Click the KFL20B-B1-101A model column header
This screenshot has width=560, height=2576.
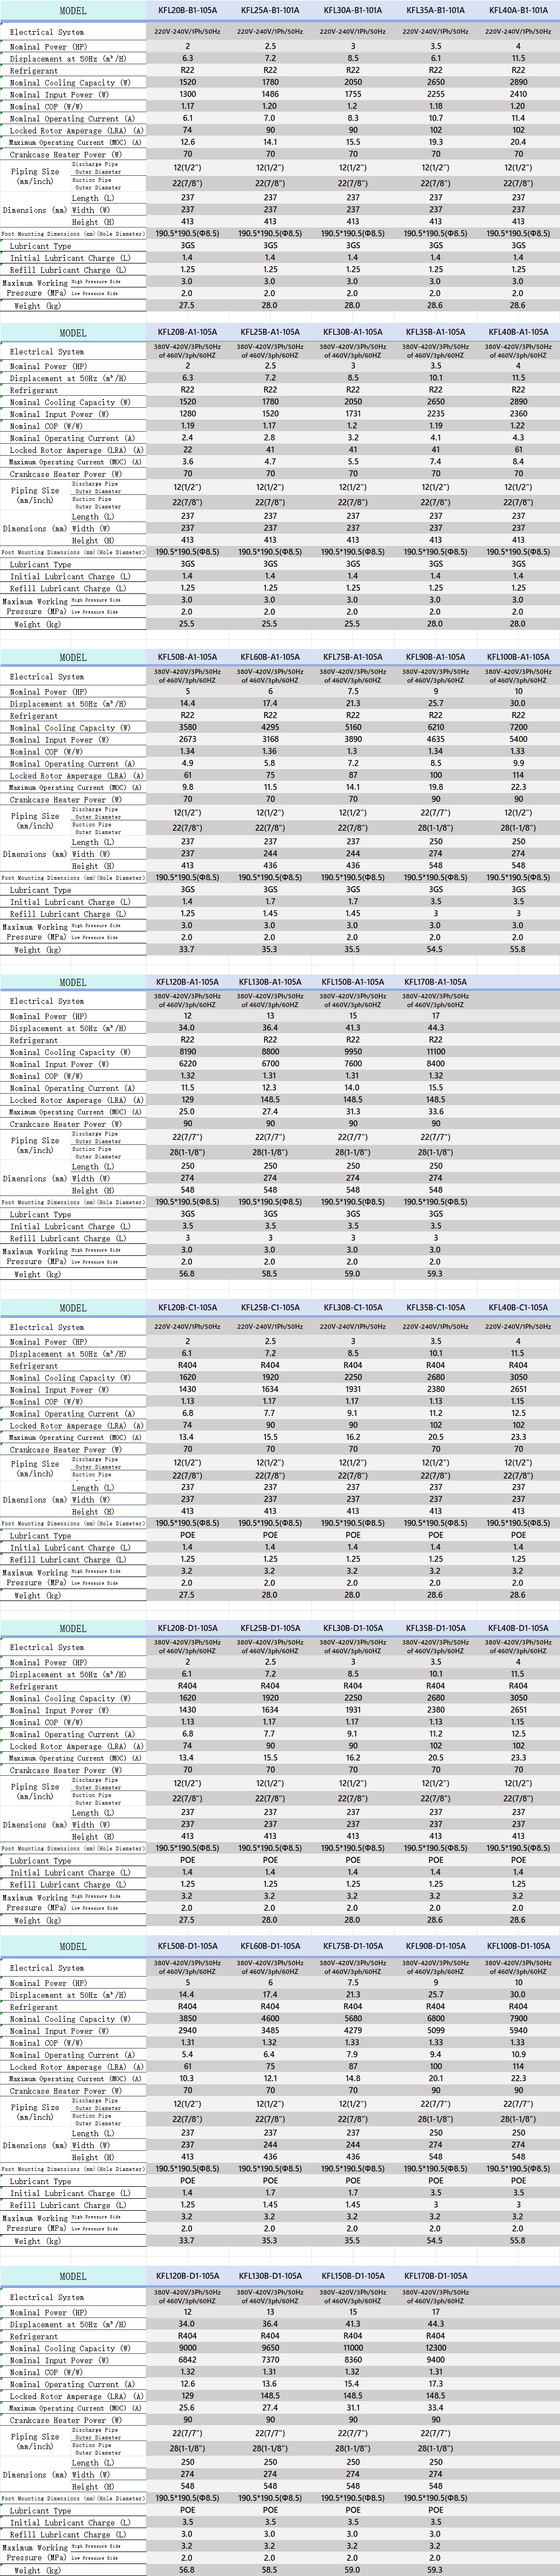187,10
